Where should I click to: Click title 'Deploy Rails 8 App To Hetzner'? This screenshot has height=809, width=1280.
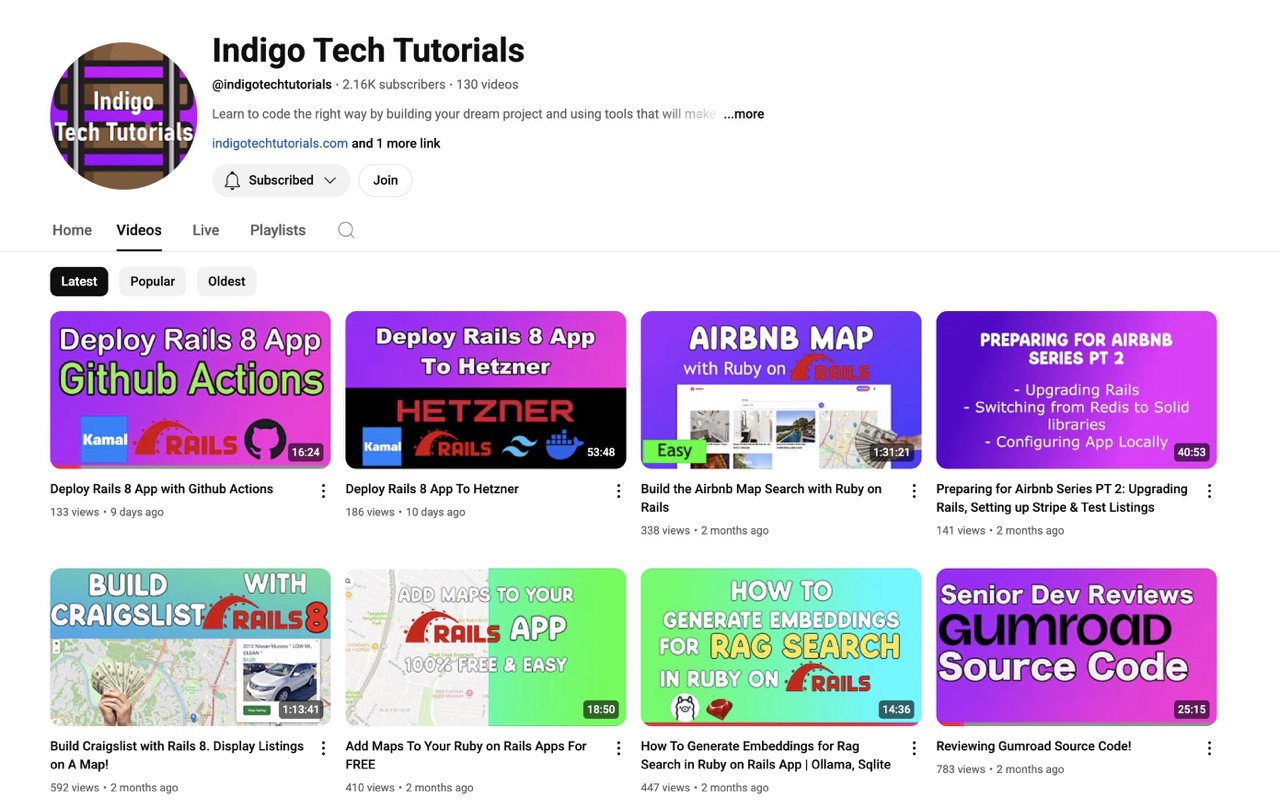[x=432, y=489]
